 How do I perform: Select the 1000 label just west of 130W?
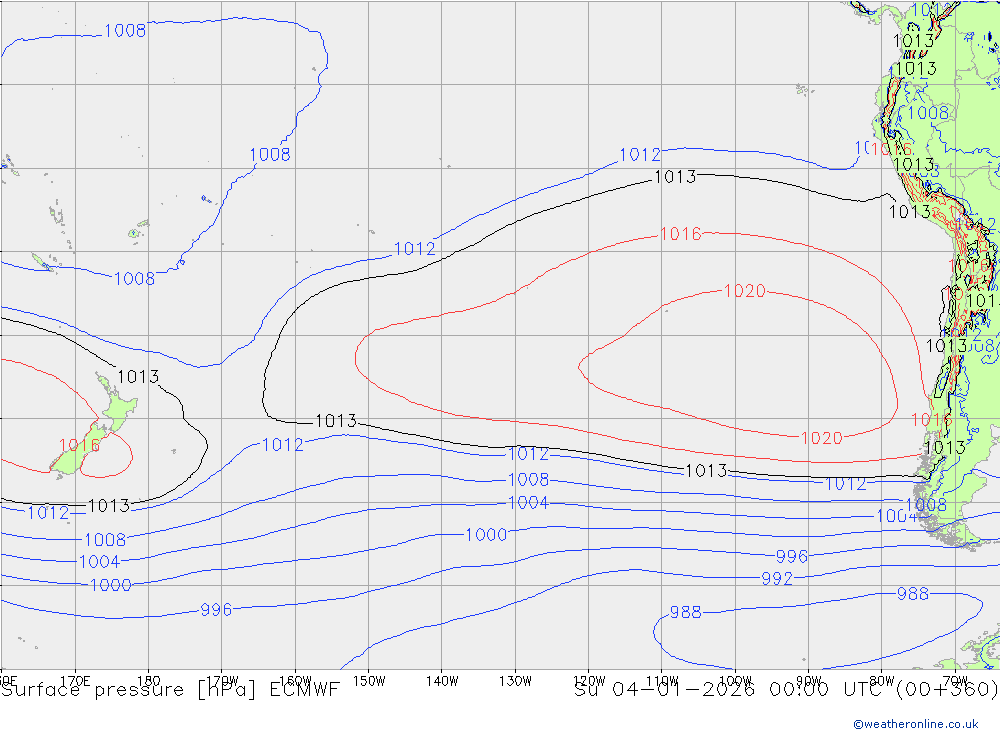click(486, 535)
